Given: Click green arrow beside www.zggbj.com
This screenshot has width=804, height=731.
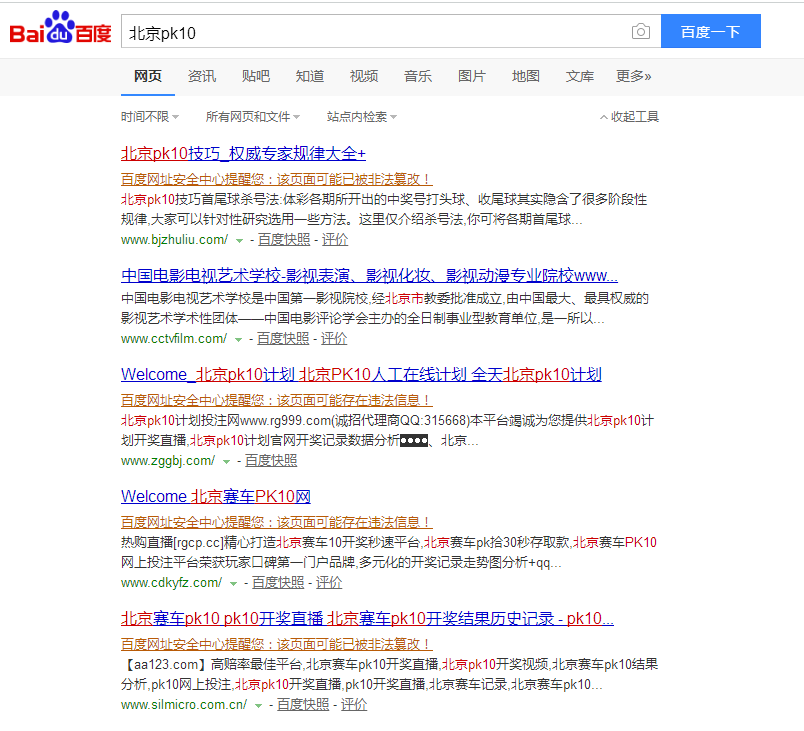Looking at the screenshot, I should tap(226, 461).
